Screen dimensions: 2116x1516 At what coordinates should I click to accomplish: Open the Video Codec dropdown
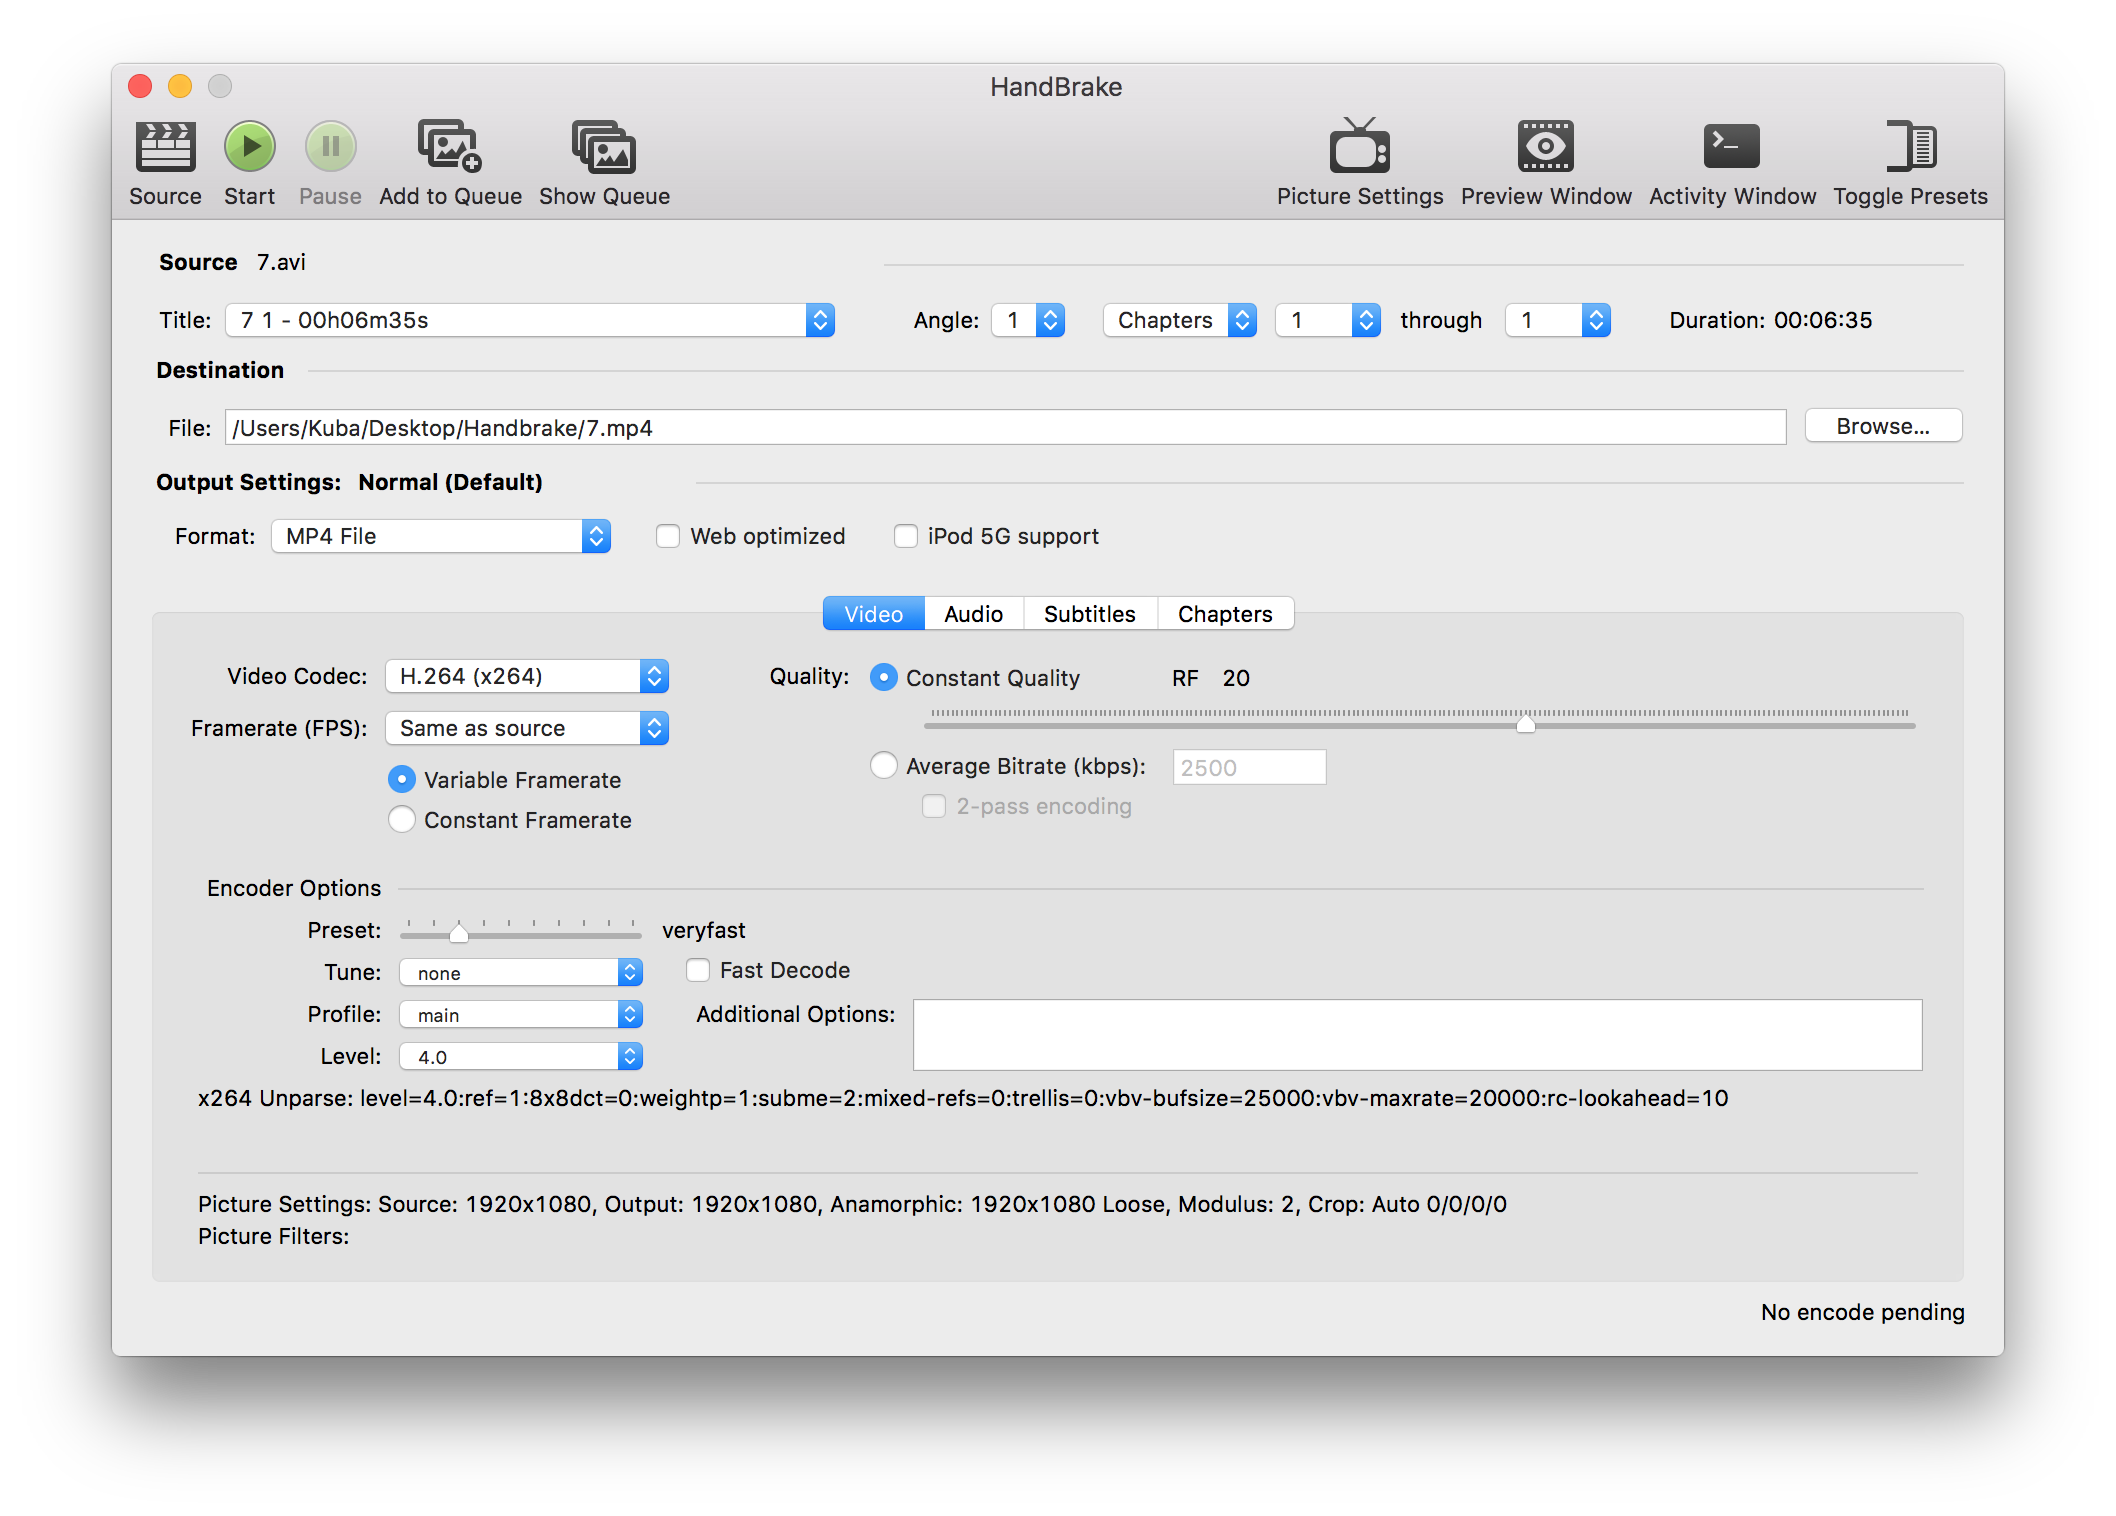(x=527, y=677)
